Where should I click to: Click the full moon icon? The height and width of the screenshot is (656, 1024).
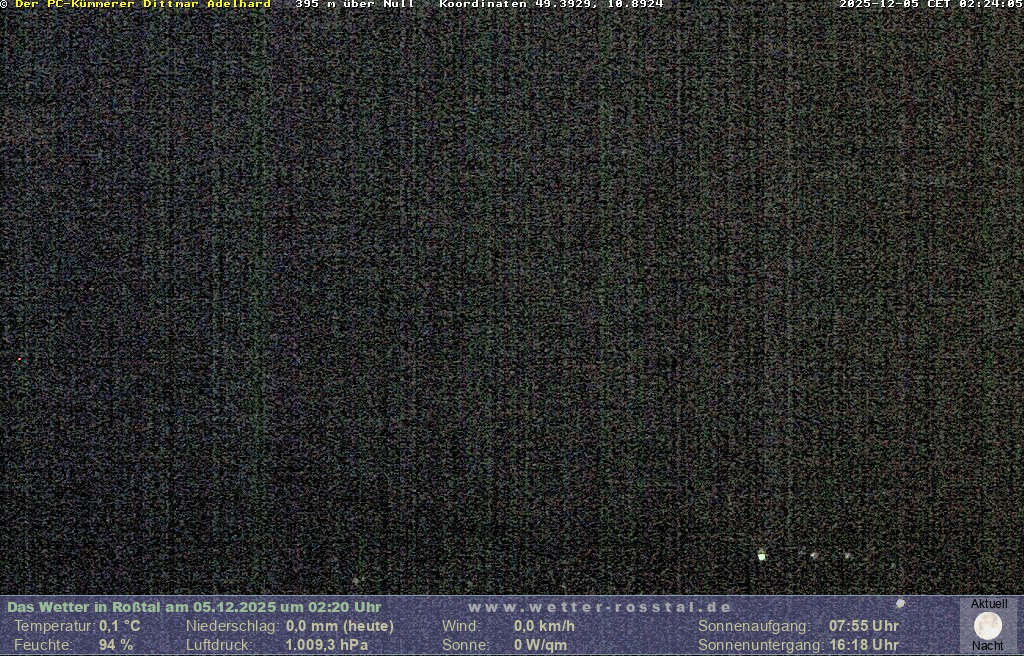[988, 626]
